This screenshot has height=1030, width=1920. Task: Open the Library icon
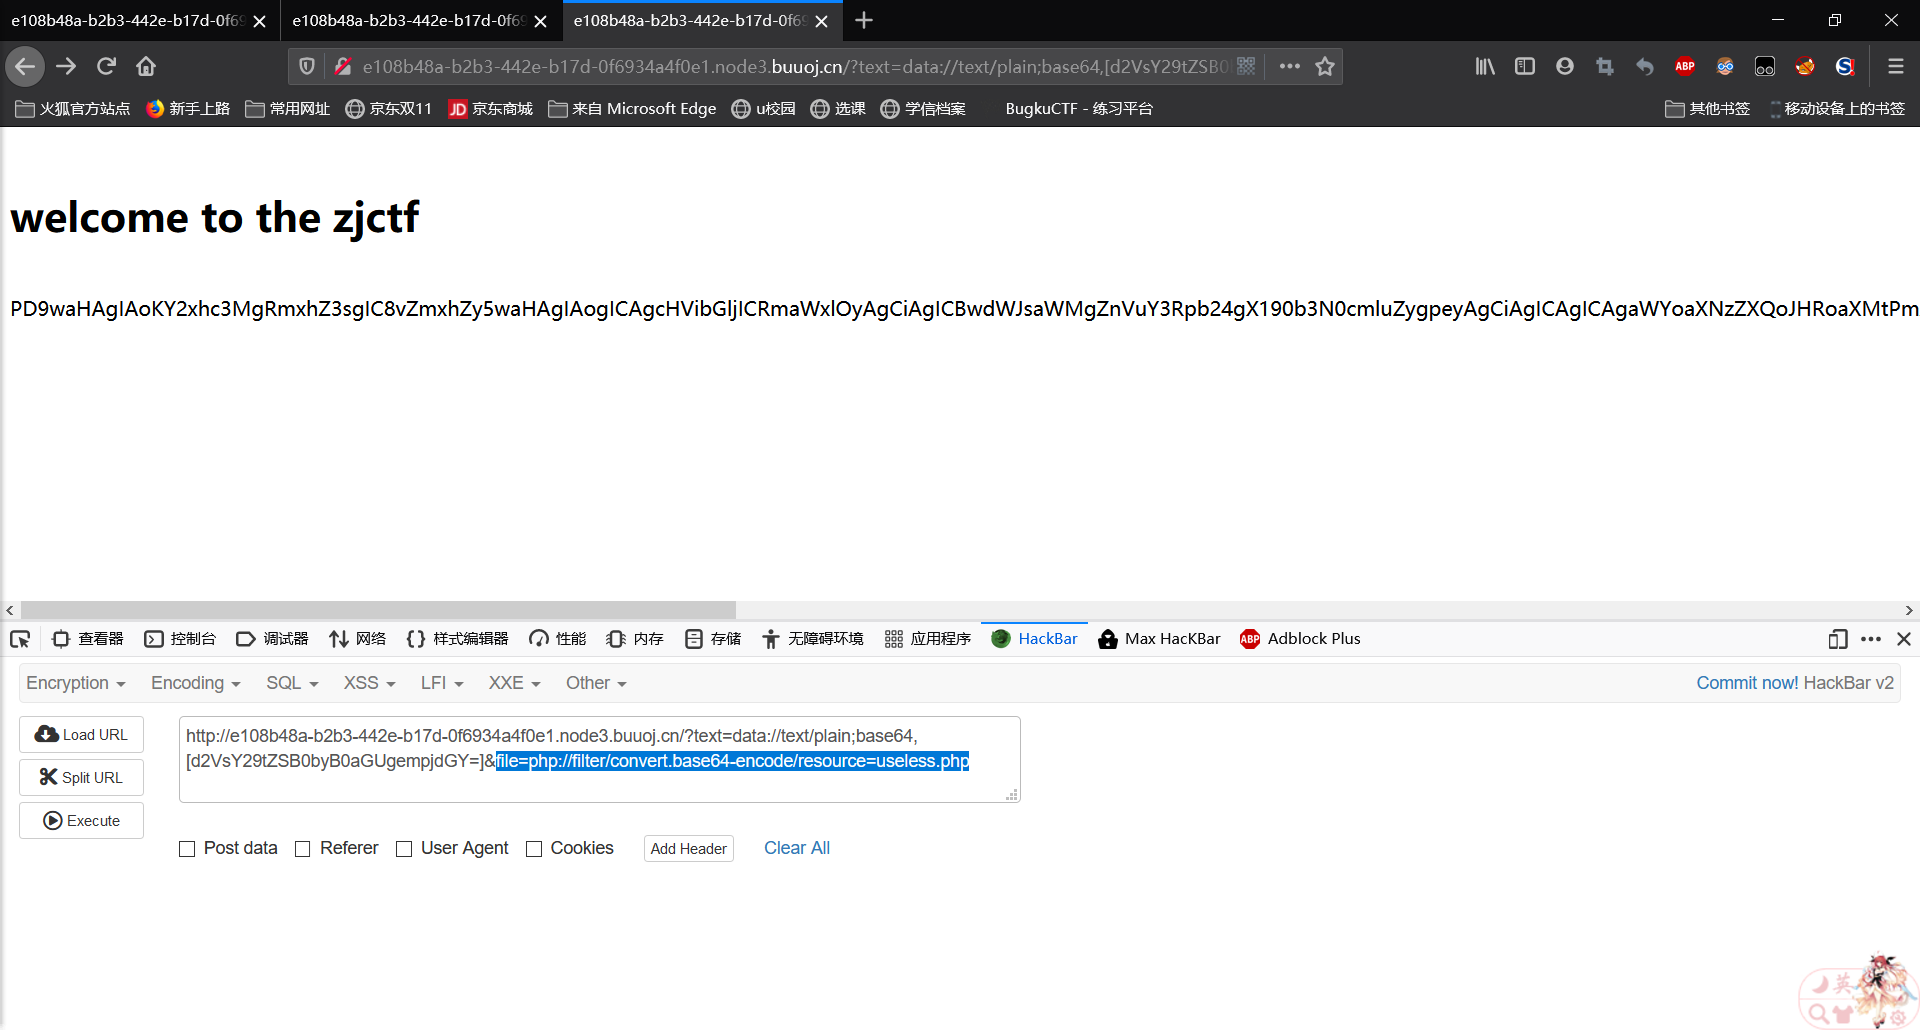tap(1485, 66)
